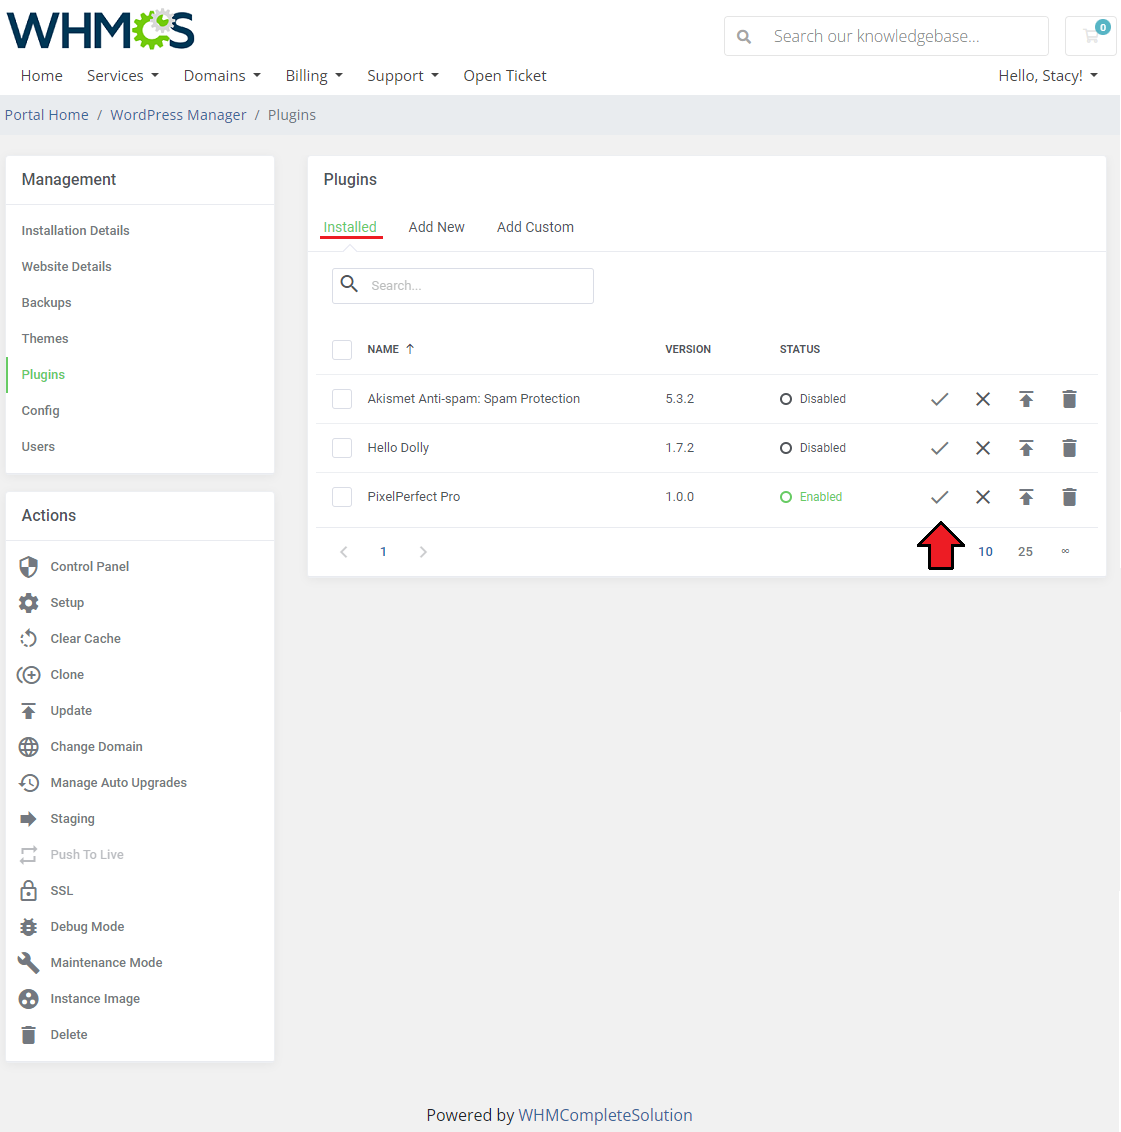Open Installation Details in Management
This screenshot has width=1121, height=1132.
click(75, 231)
